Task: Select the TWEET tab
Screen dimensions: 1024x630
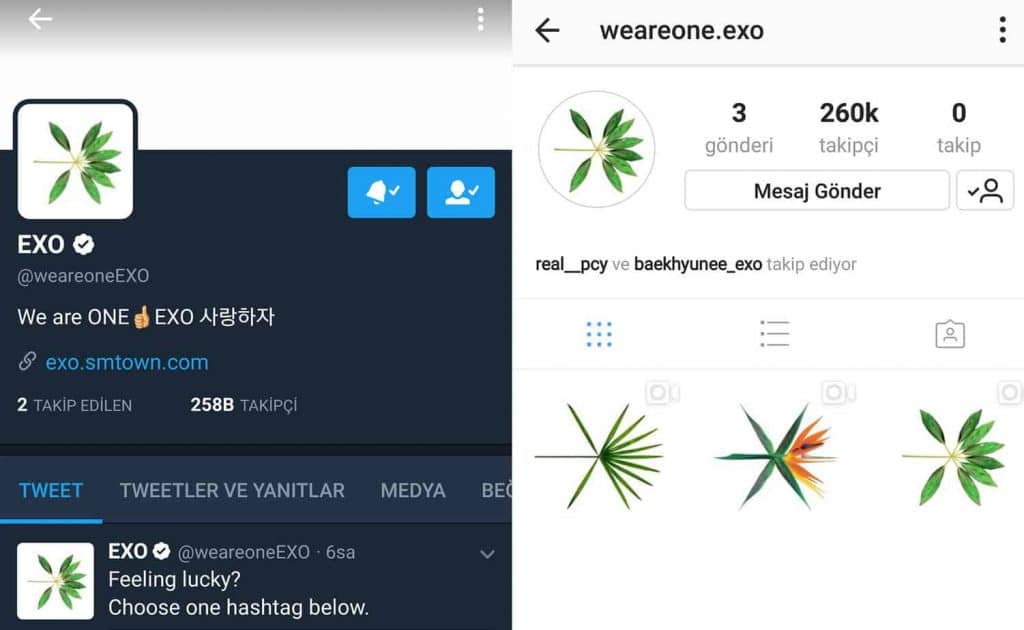Action: pyautogui.click(x=51, y=490)
